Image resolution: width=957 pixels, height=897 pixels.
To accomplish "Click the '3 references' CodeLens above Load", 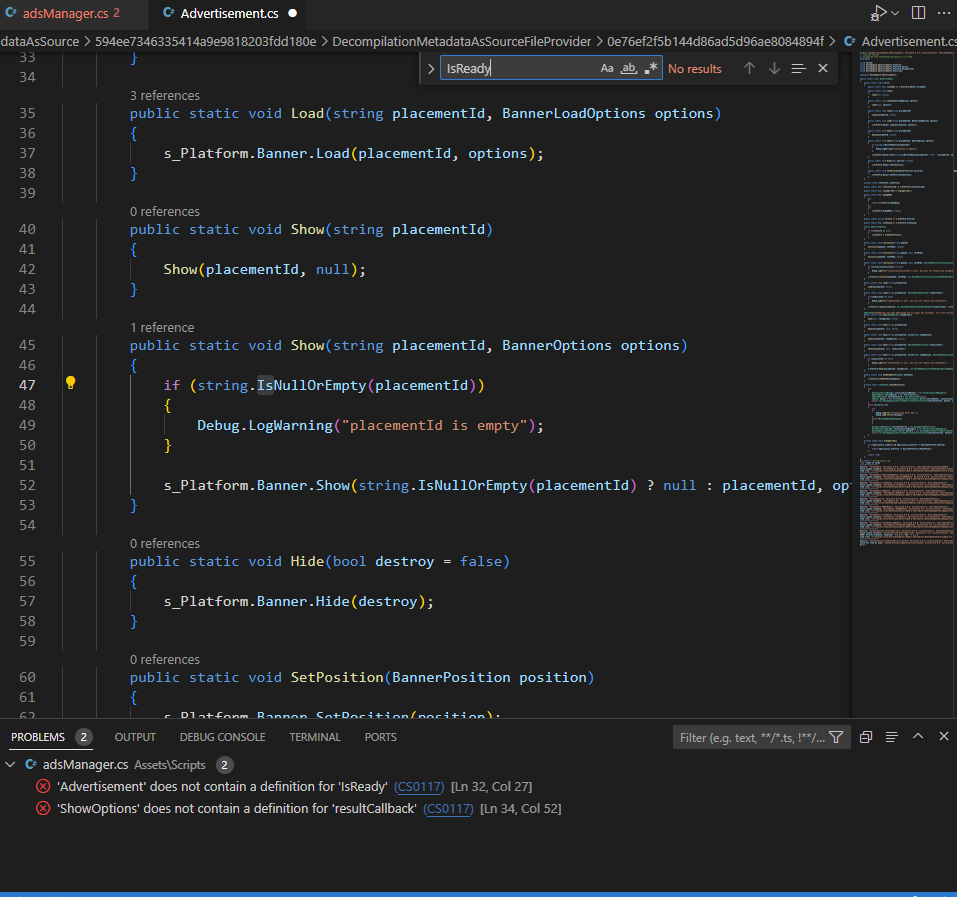I will pos(165,95).
